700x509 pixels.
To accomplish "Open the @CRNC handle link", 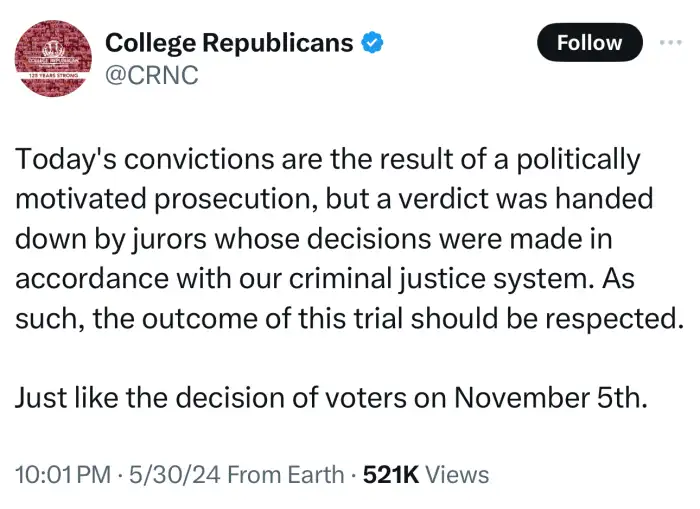I will coord(151,75).
